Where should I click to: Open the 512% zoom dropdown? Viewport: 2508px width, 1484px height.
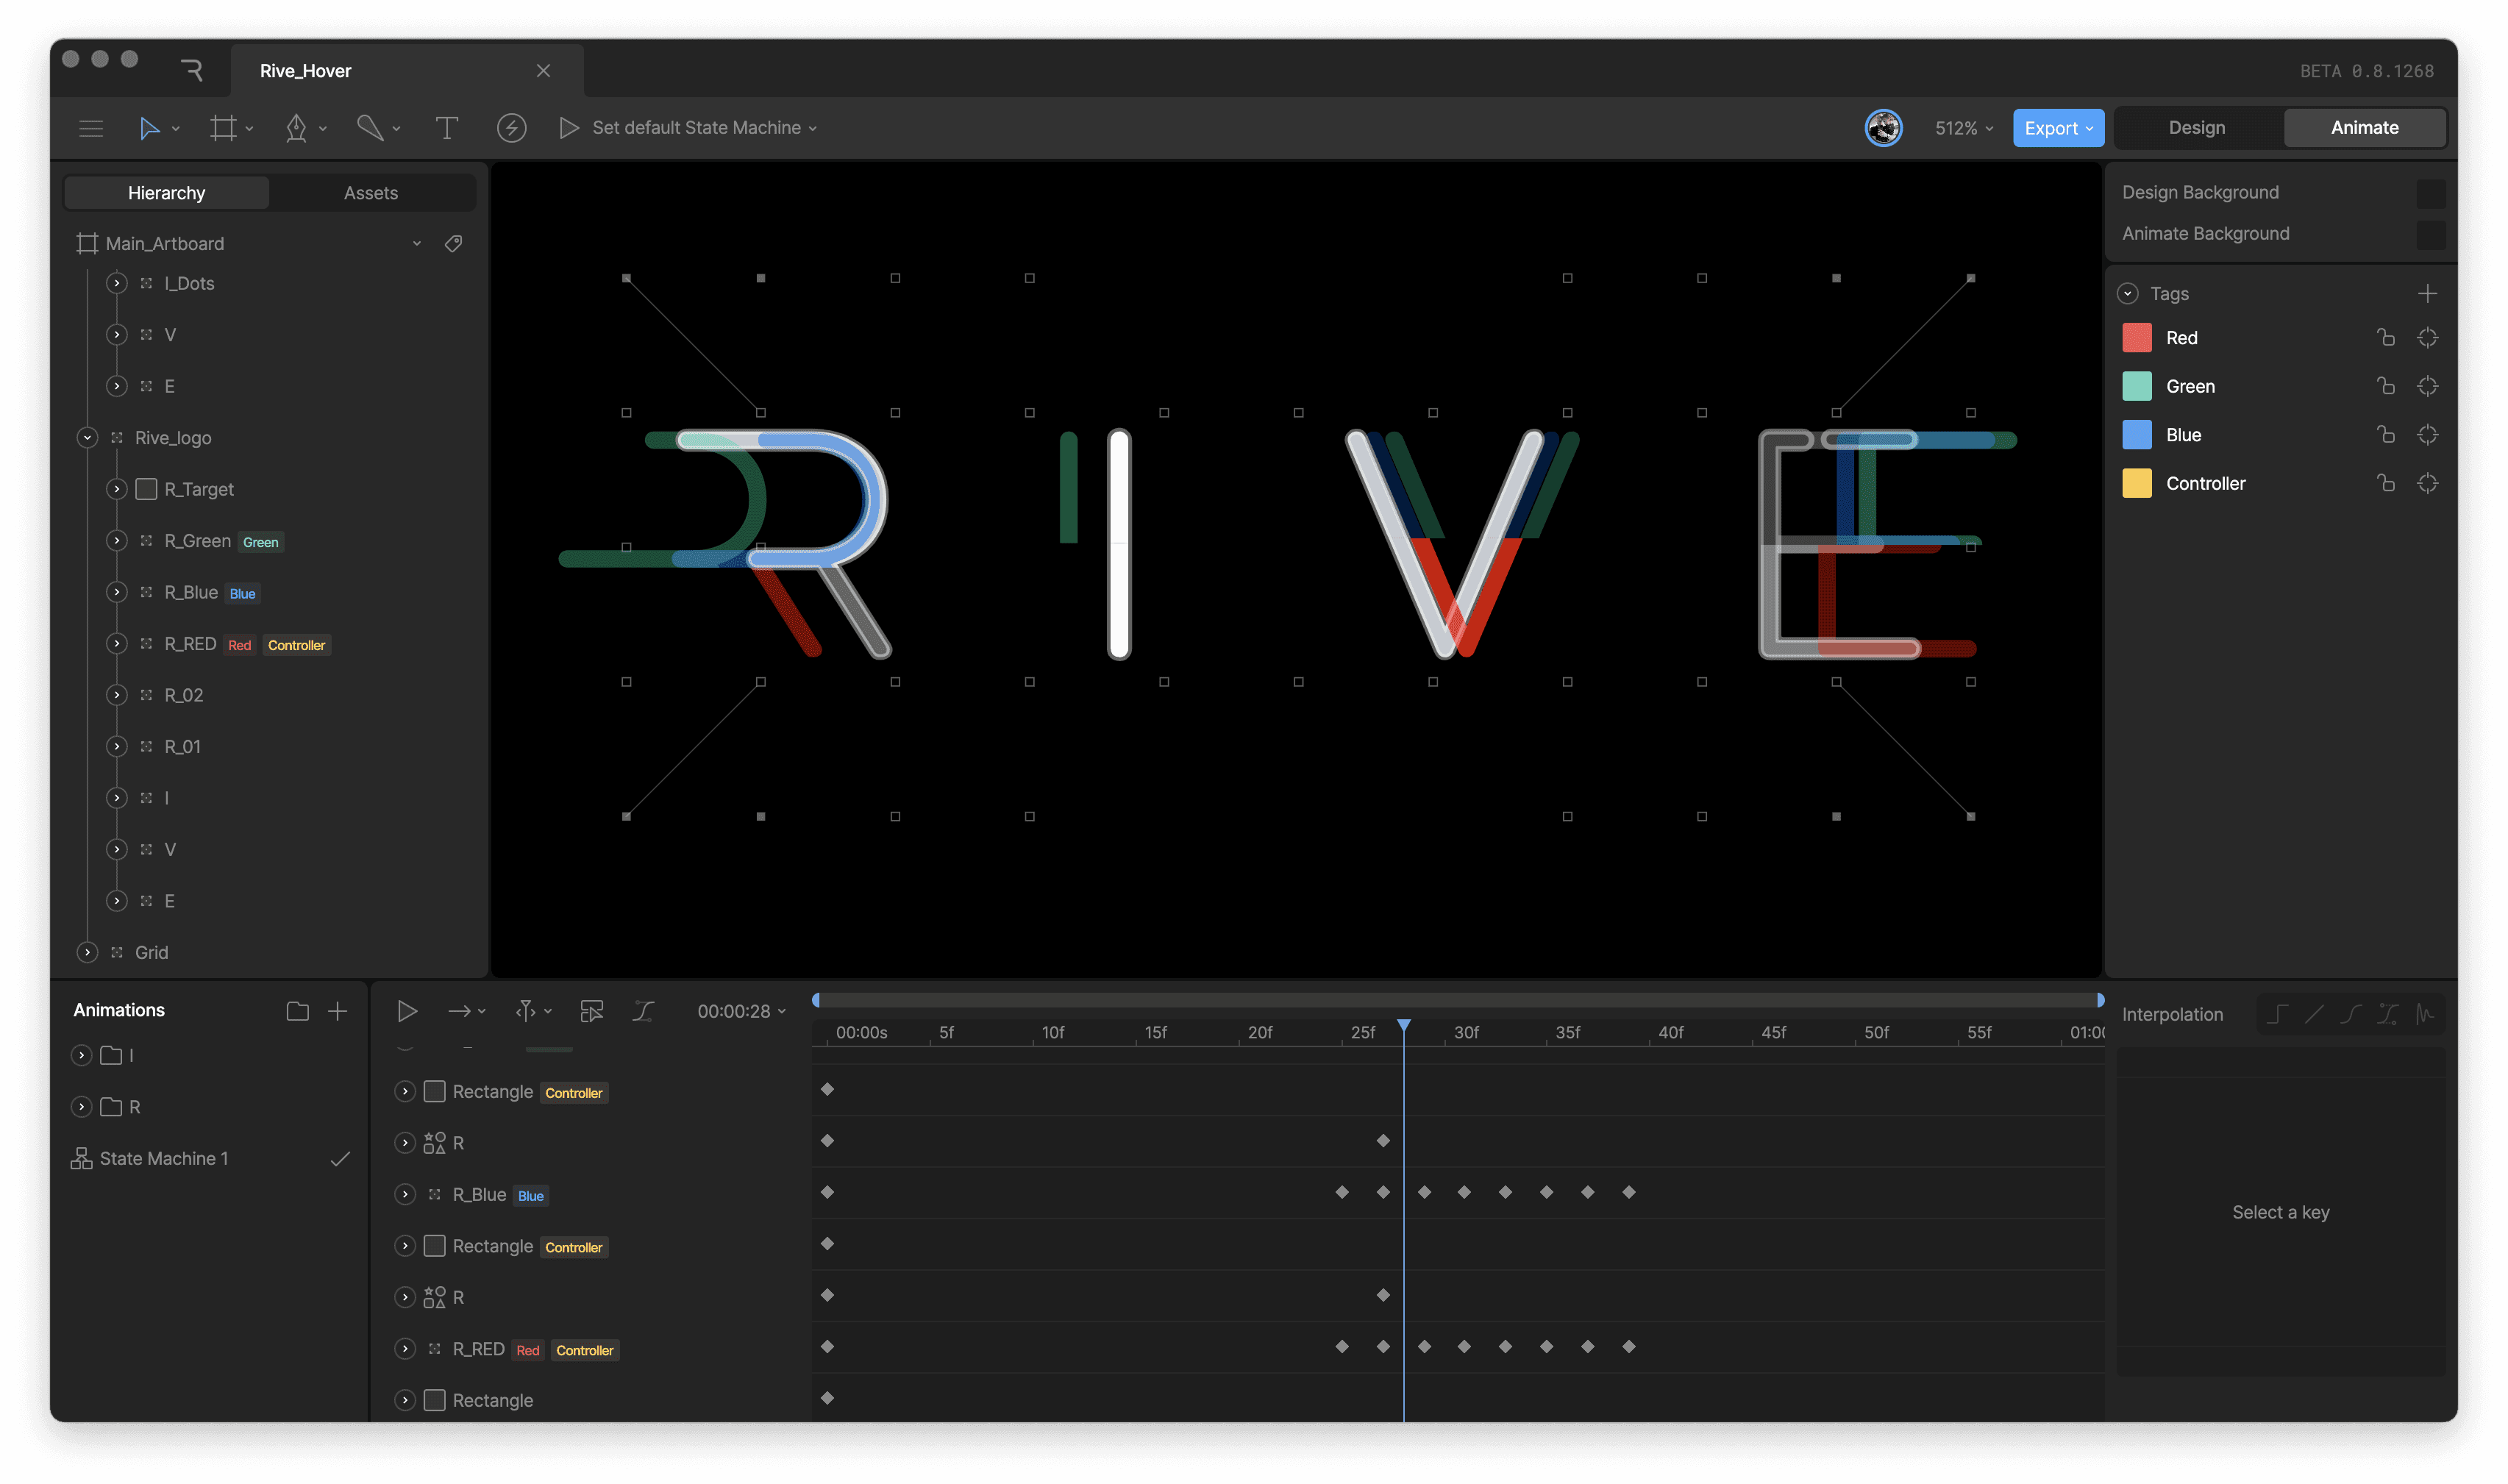pyautogui.click(x=1963, y=128)
